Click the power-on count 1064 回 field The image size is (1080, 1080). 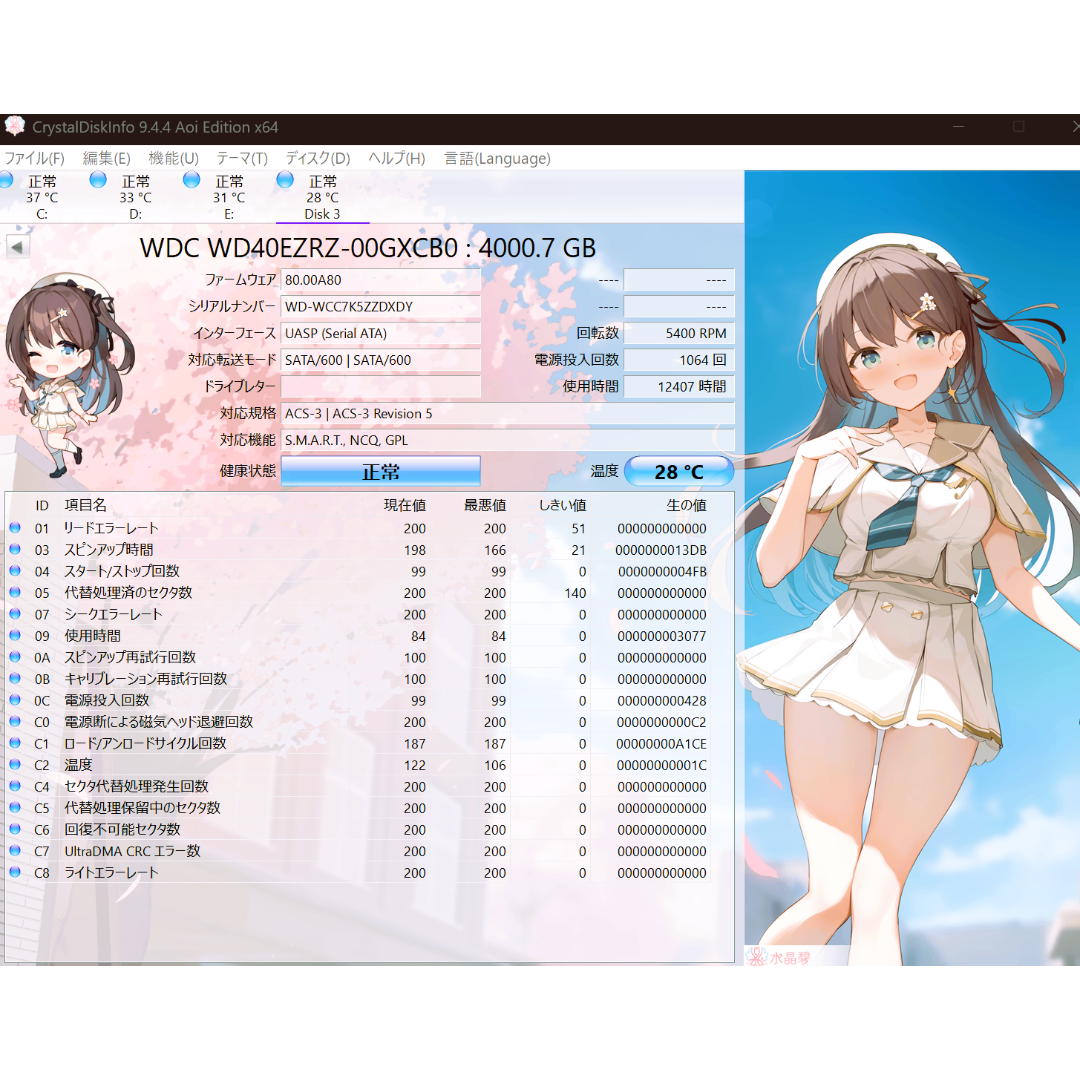[679, 360]
